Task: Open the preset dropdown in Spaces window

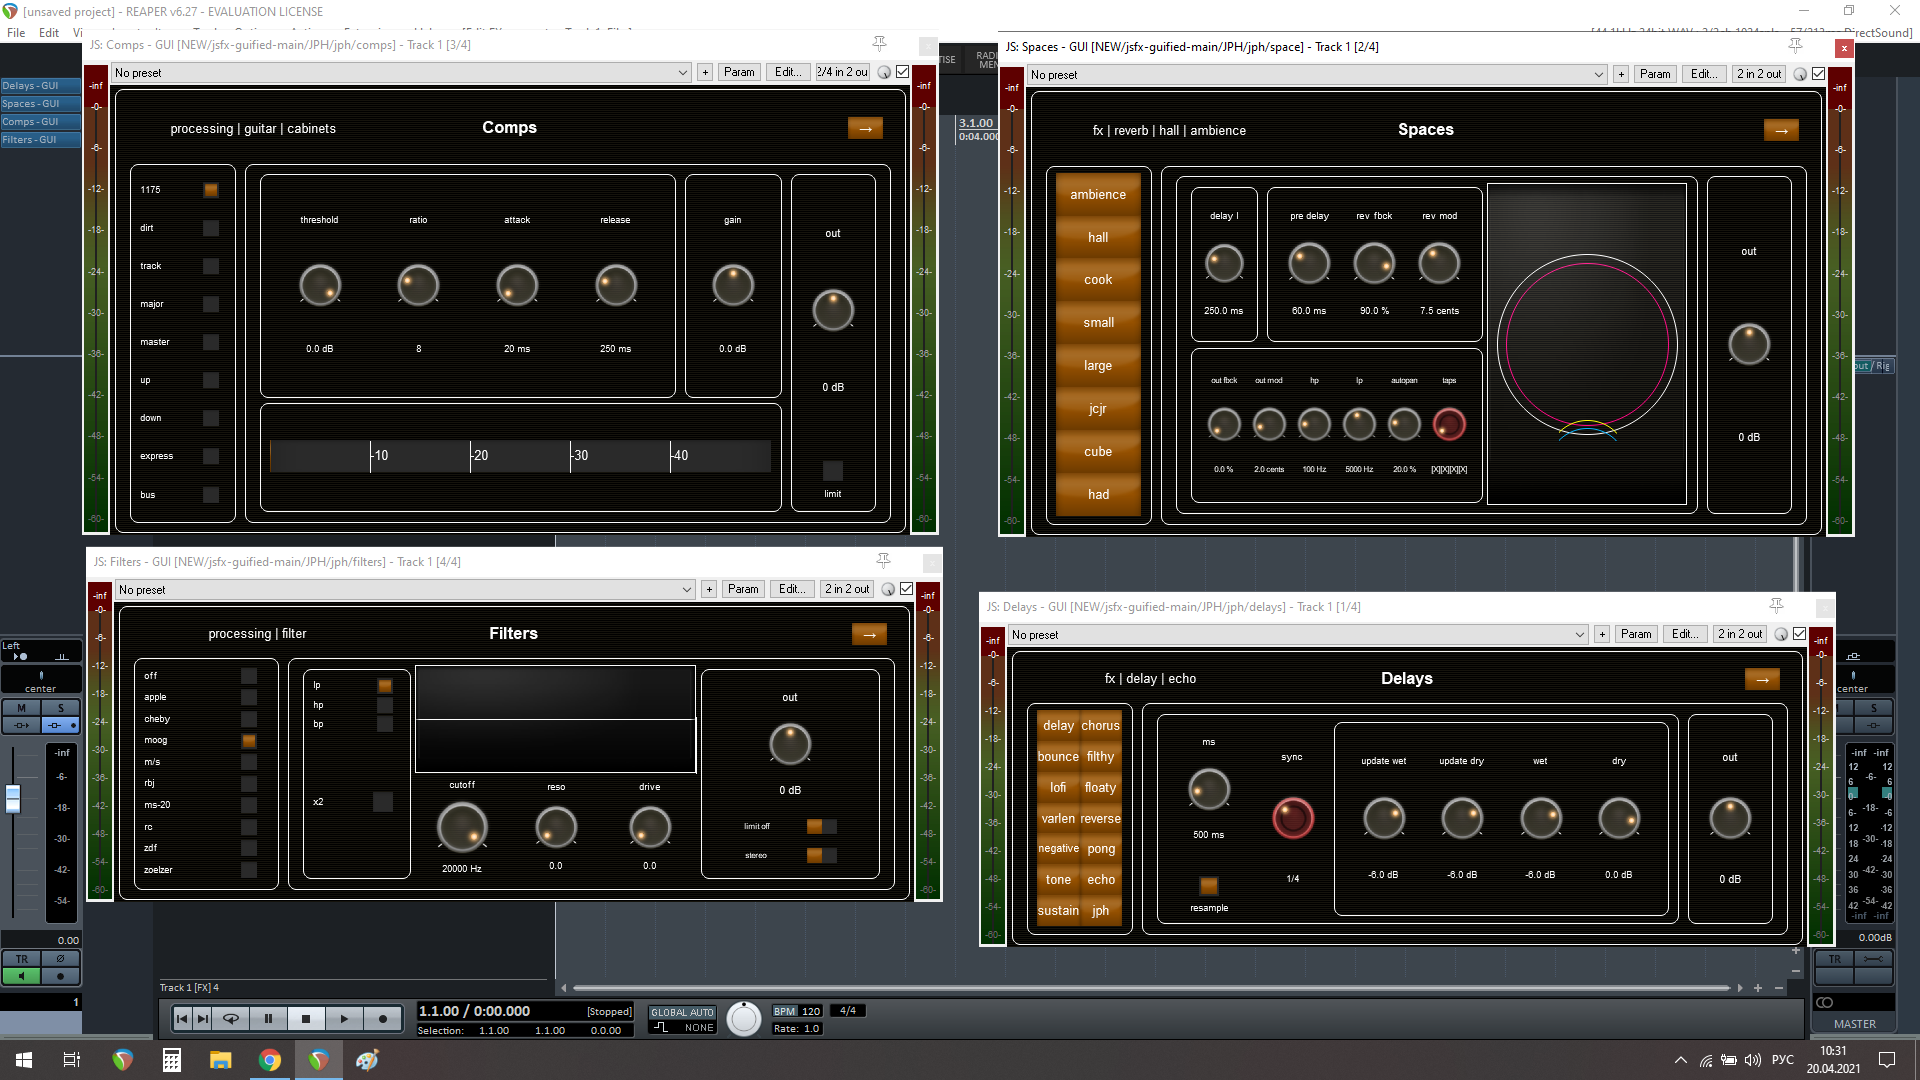Action: [1317, 74]
